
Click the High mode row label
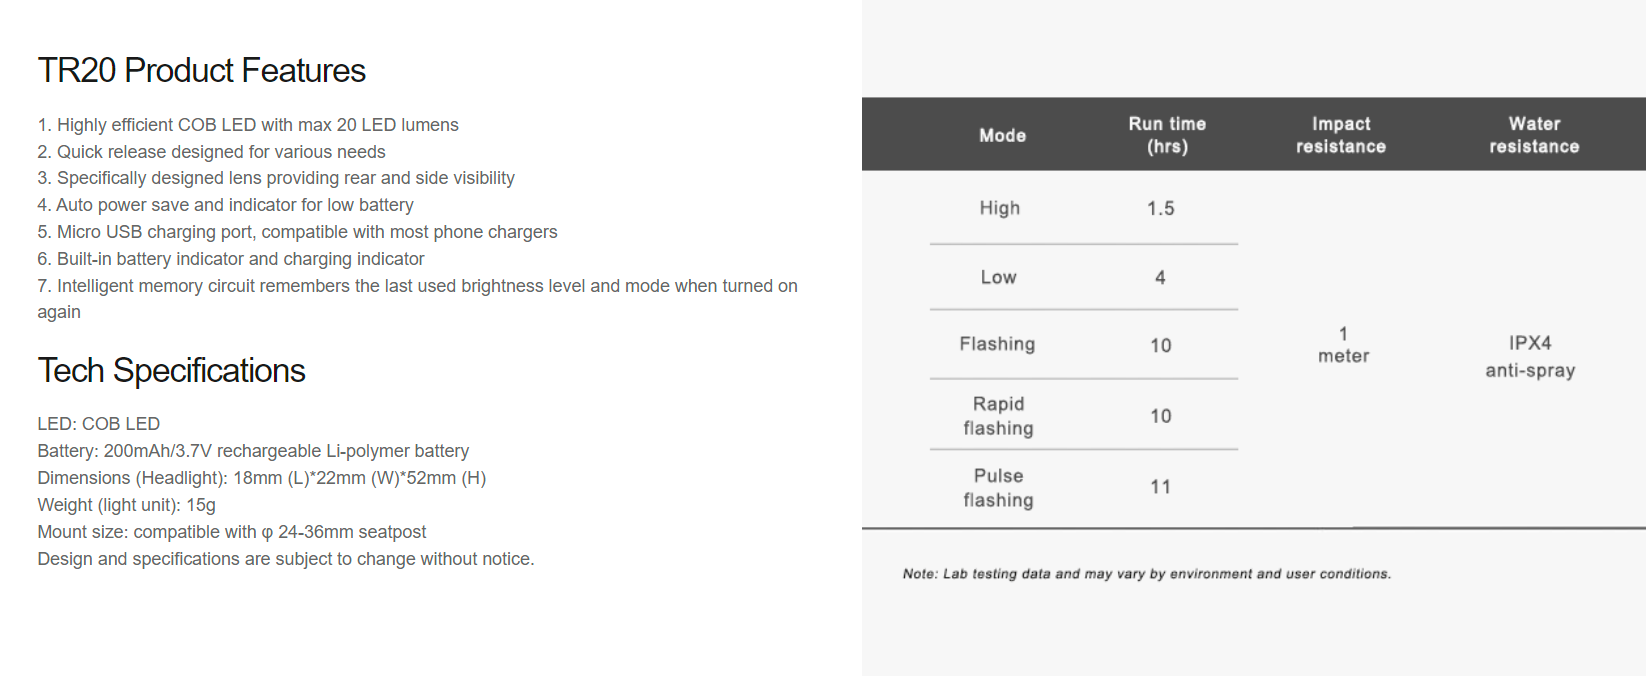pos(999,208)
